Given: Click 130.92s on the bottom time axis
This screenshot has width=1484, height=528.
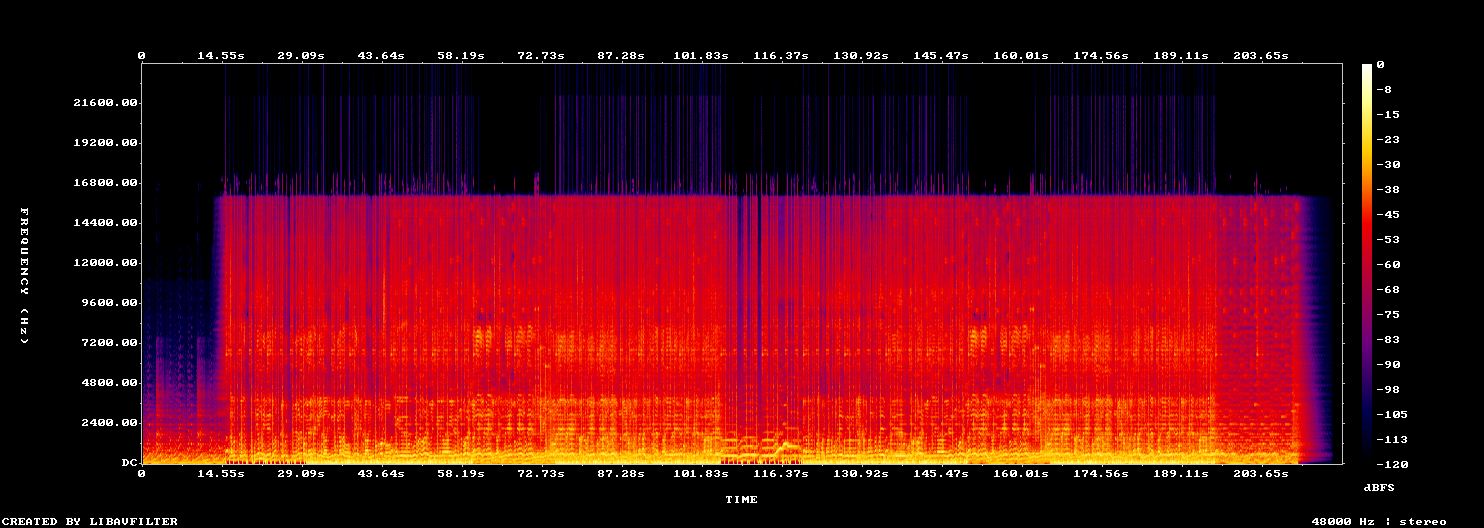Looking at the screenshot, I should coord(861,473).
